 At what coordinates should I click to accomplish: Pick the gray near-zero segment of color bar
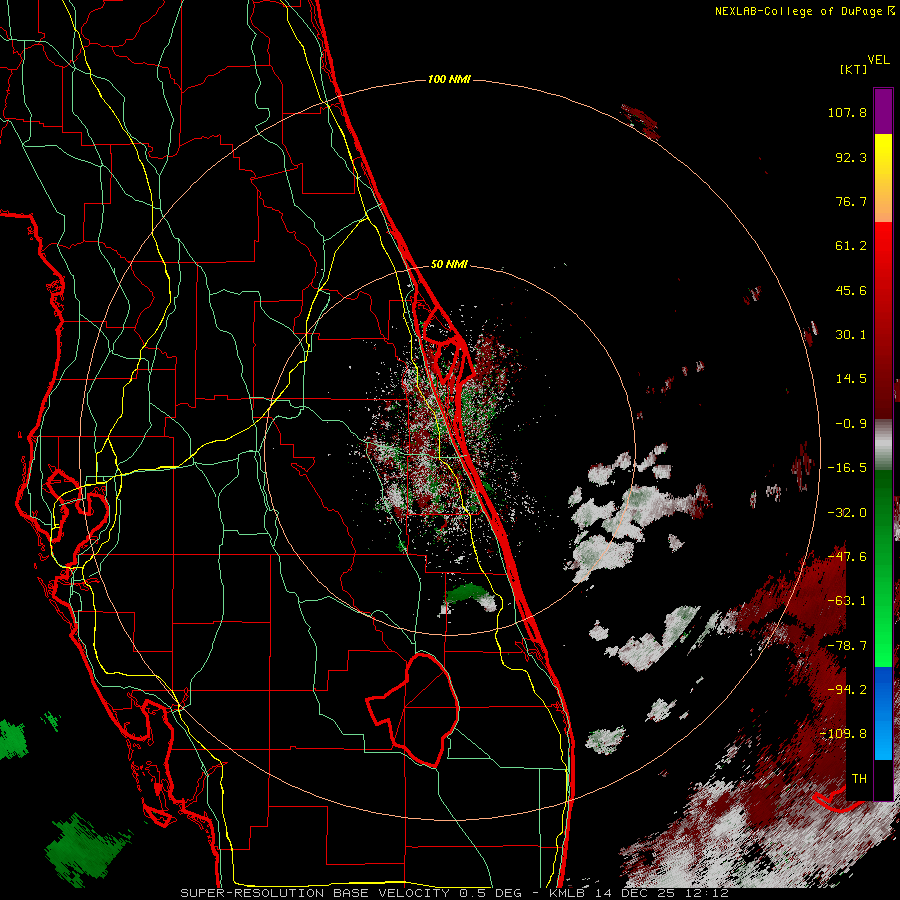tap(883, 445)
